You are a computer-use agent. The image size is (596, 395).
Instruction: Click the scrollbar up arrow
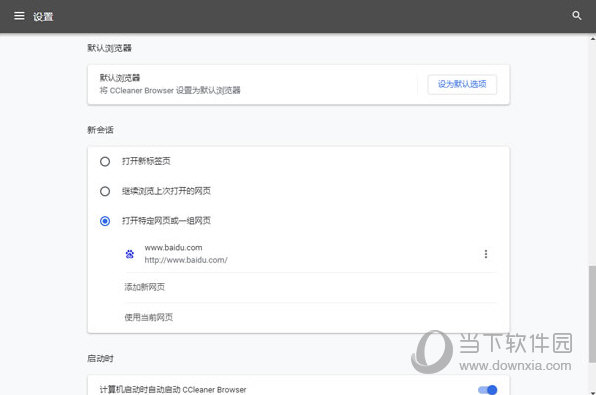[x=593, y=38]
